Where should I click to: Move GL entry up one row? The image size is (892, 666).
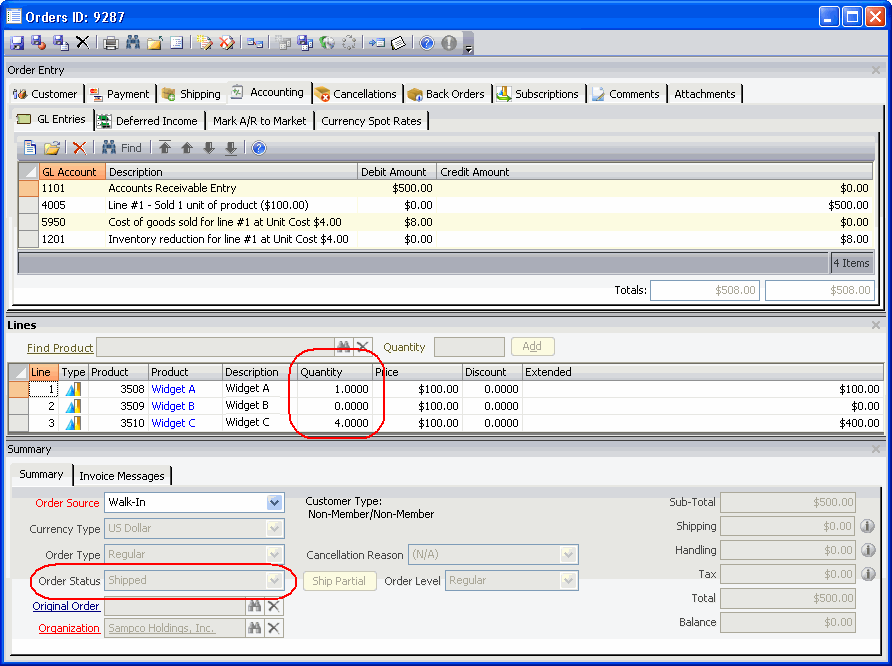(x=187, y=148)
